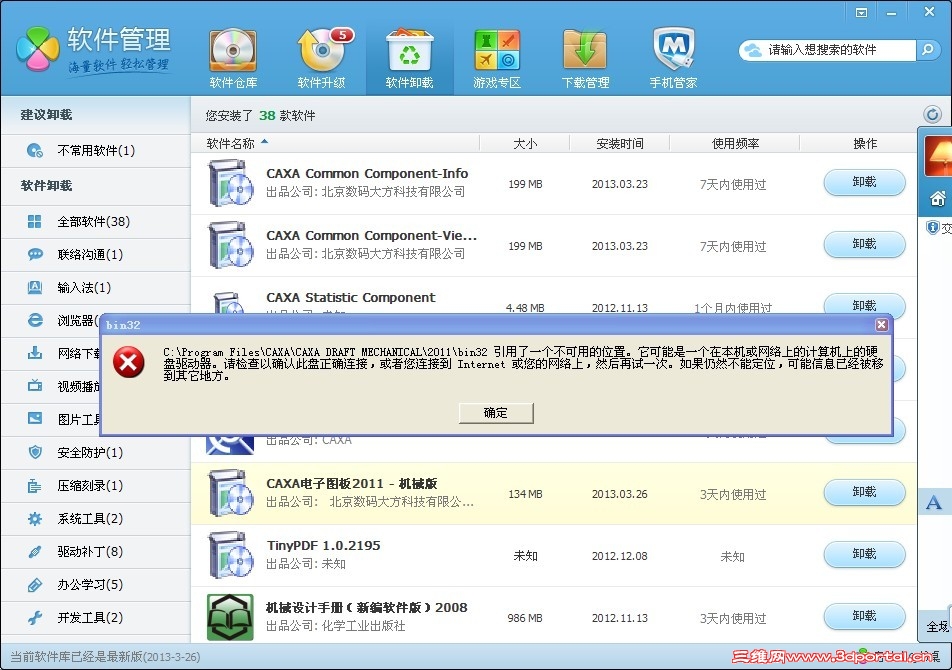The height and width of the screenshot is (670, 952).
Task: Uninstall CAXA电子图板2011 机械版
Action: pos(864,492)
